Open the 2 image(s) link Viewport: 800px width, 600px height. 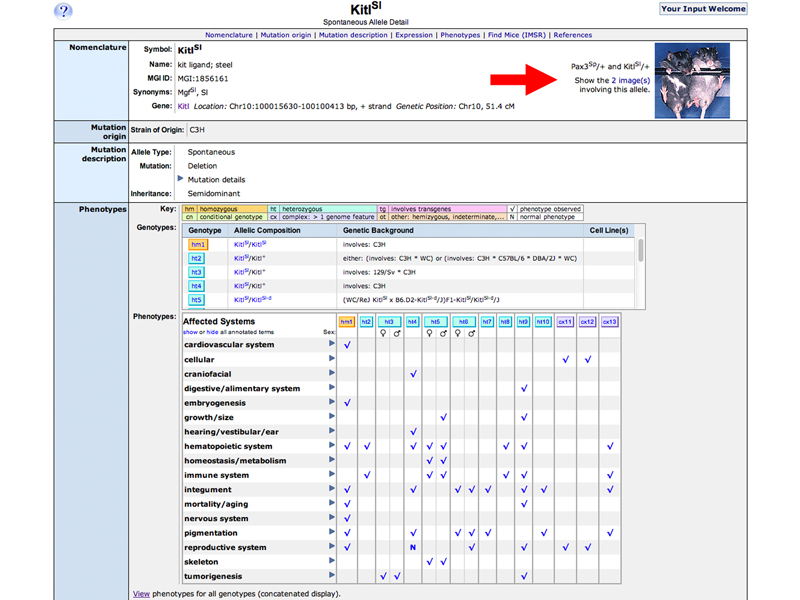click(631, 81)
